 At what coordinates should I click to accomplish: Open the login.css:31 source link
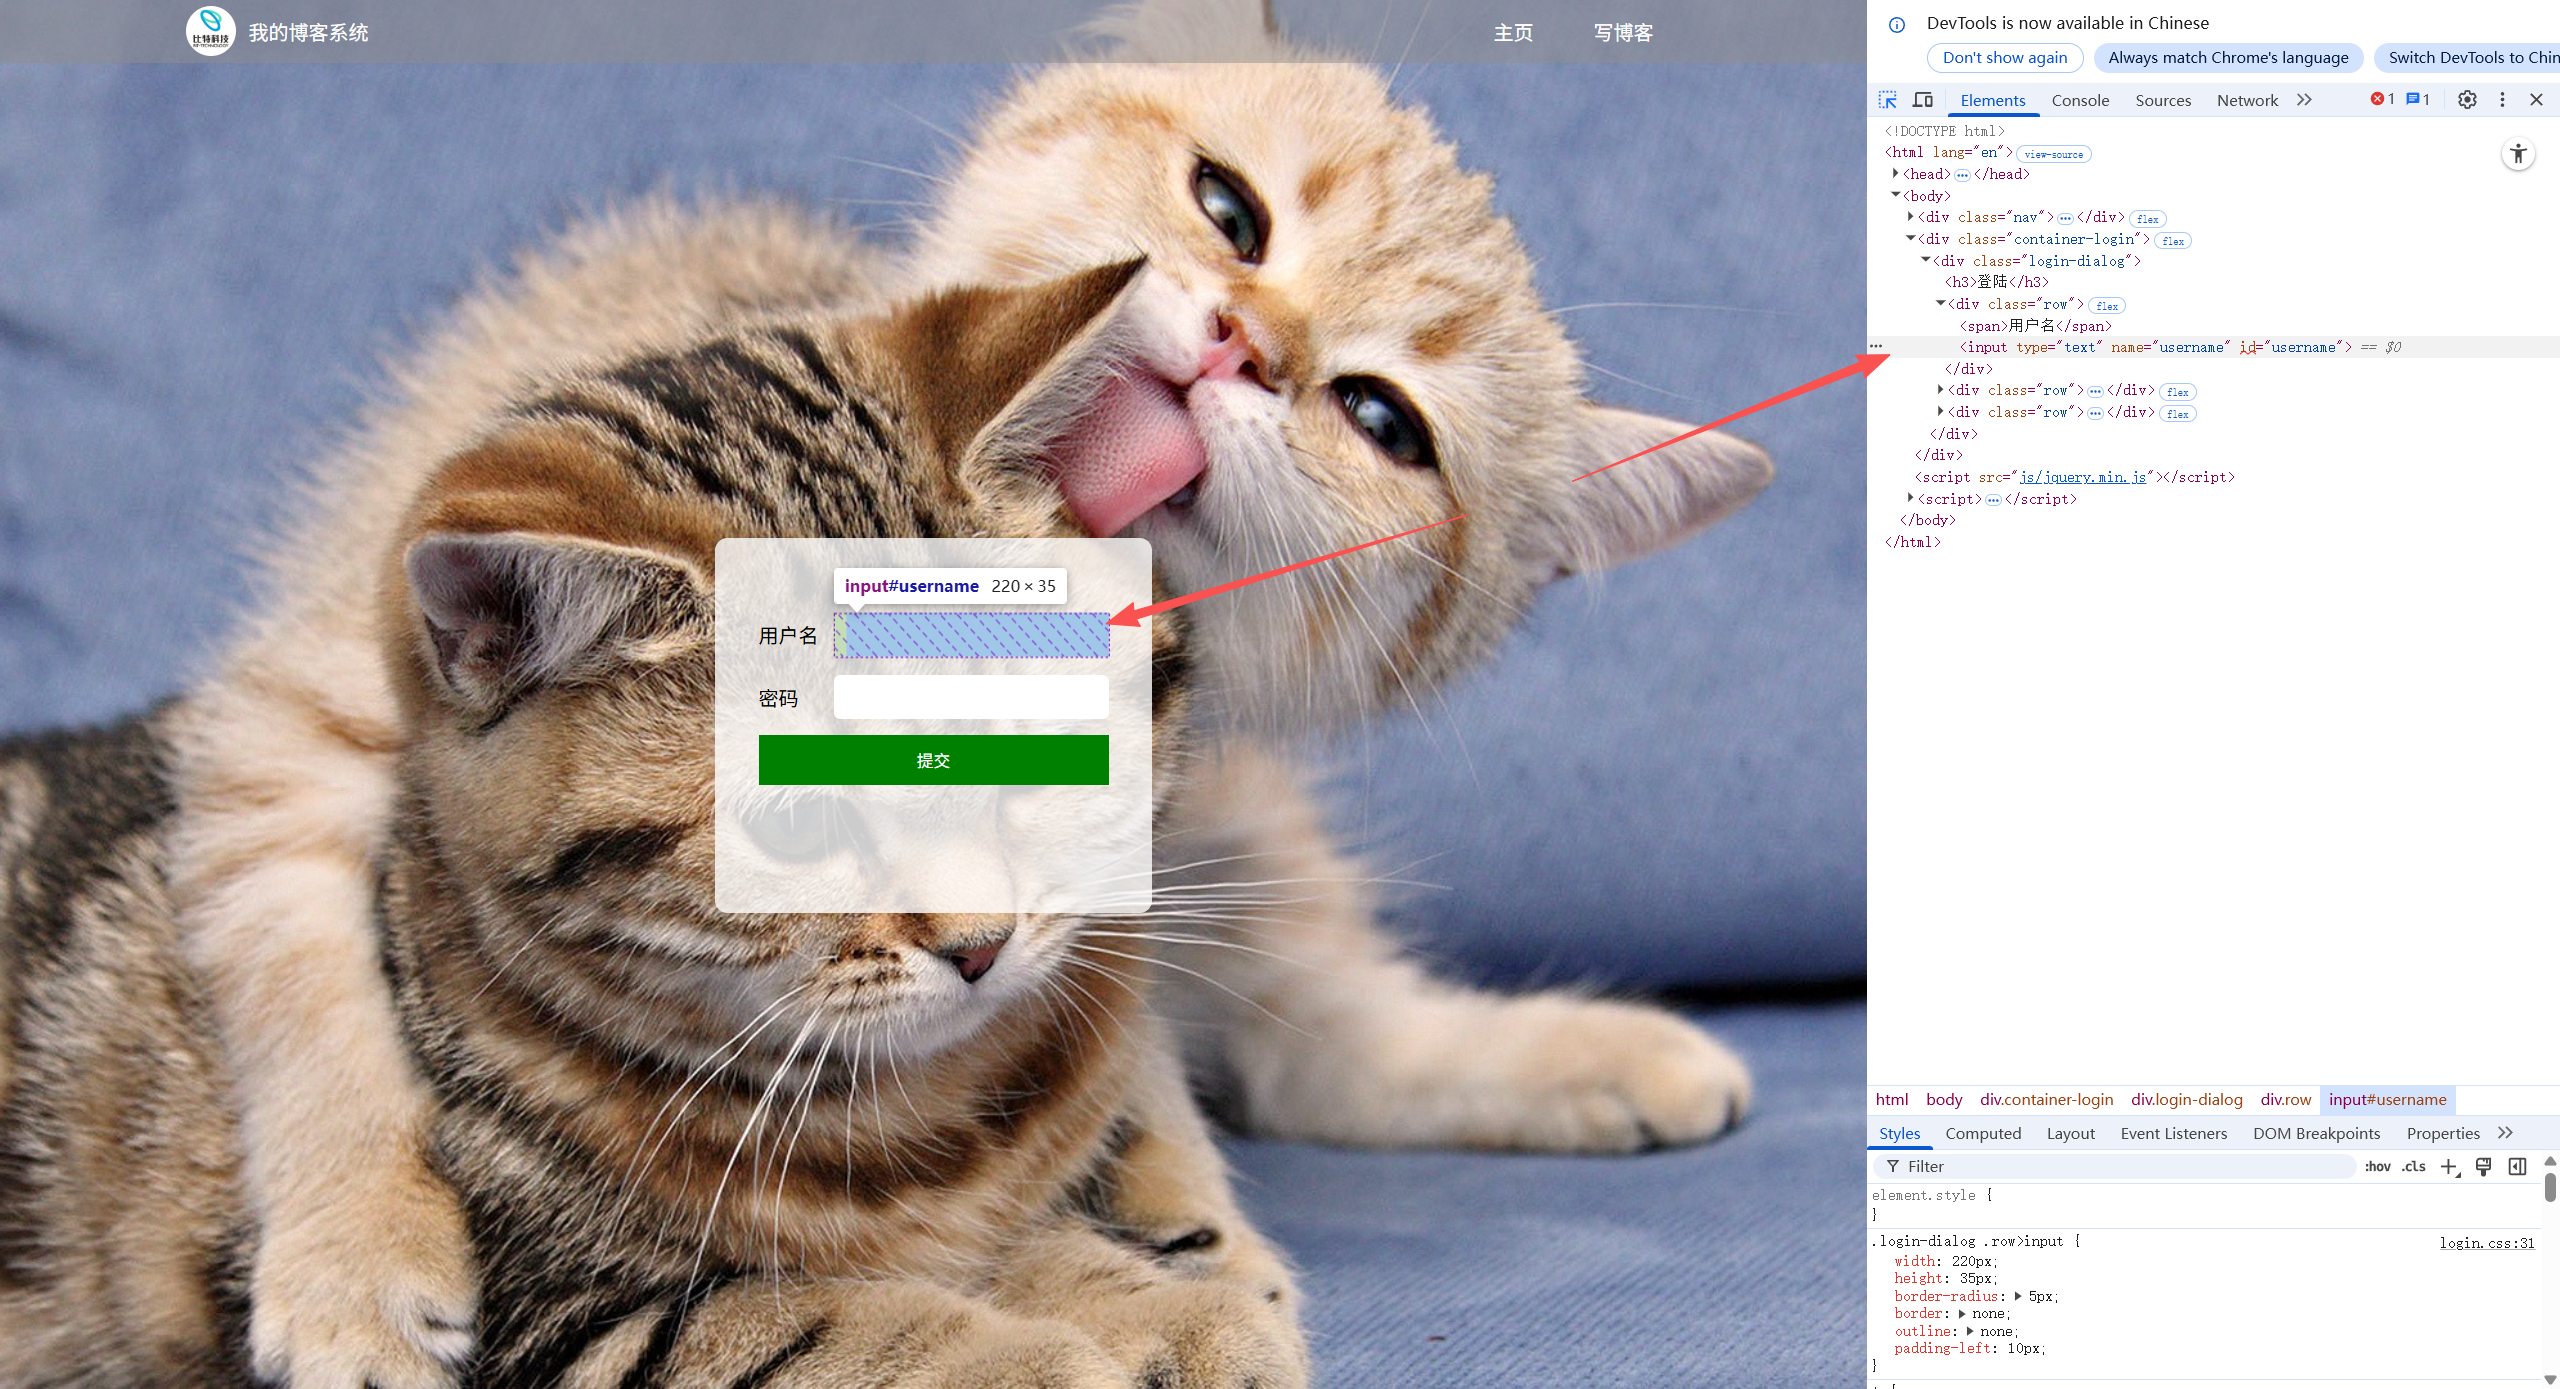(2486, 1243)
